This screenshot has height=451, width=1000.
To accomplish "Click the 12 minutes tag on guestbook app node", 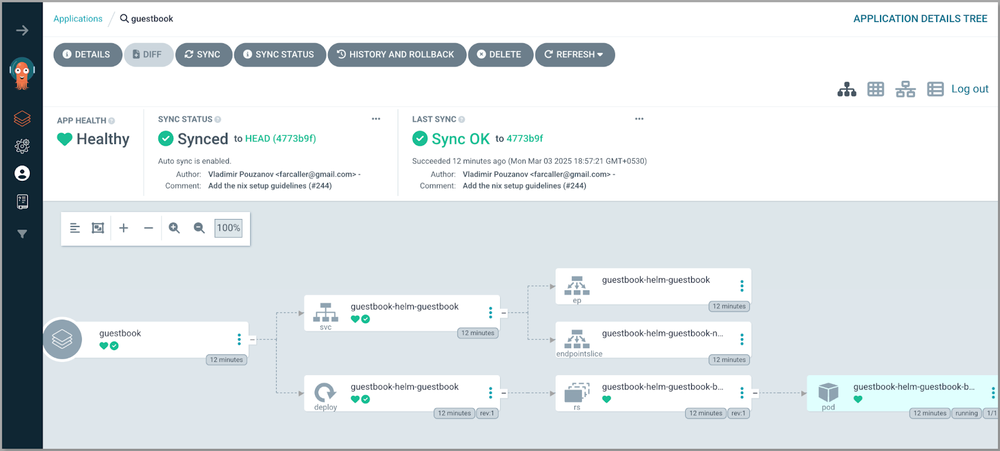I will click(x=226, y=360).
